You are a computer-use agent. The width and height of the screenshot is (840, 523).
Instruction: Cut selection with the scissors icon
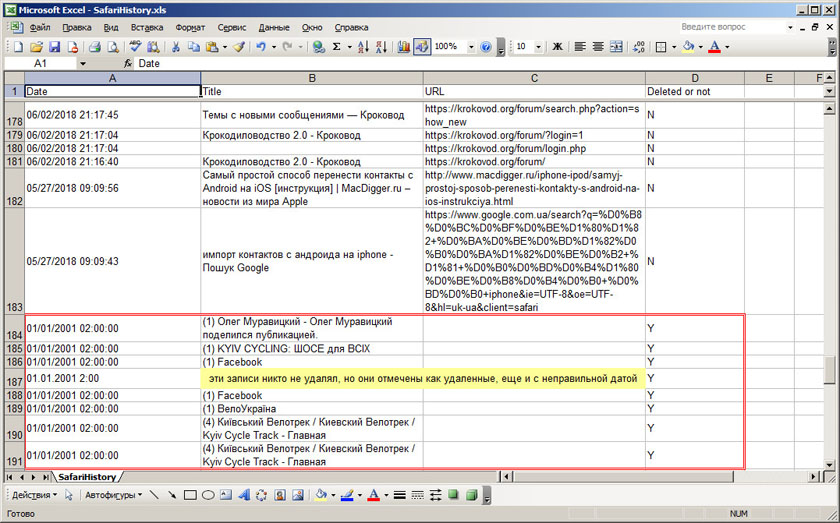(175, 47)
